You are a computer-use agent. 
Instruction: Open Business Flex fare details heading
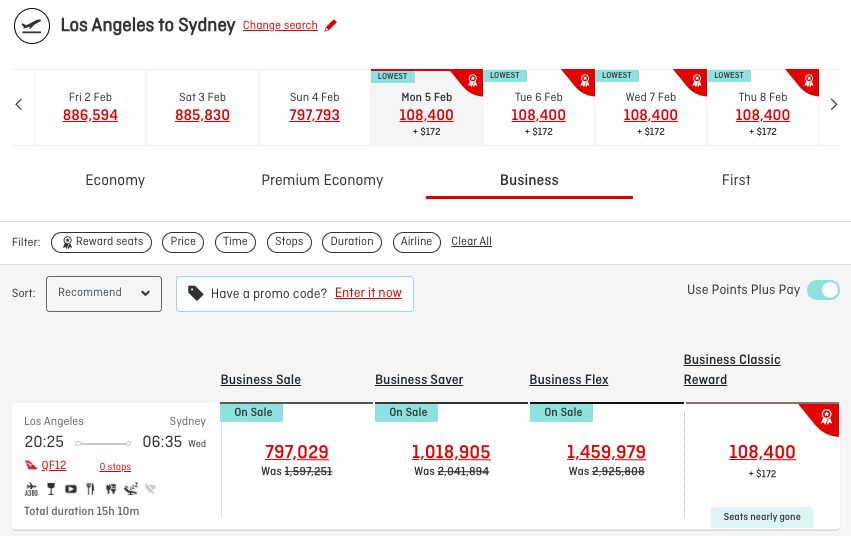pos(569,380)
